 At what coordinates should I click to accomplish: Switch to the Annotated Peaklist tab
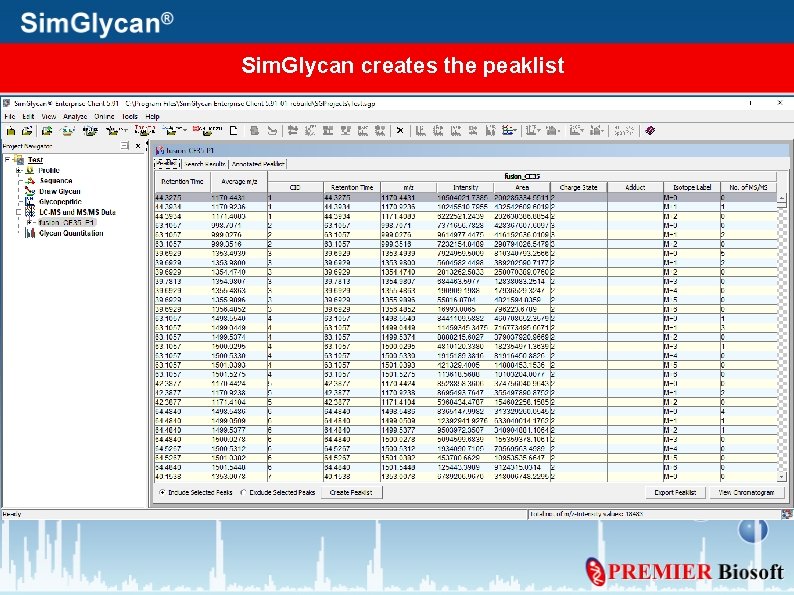point(258,164)
